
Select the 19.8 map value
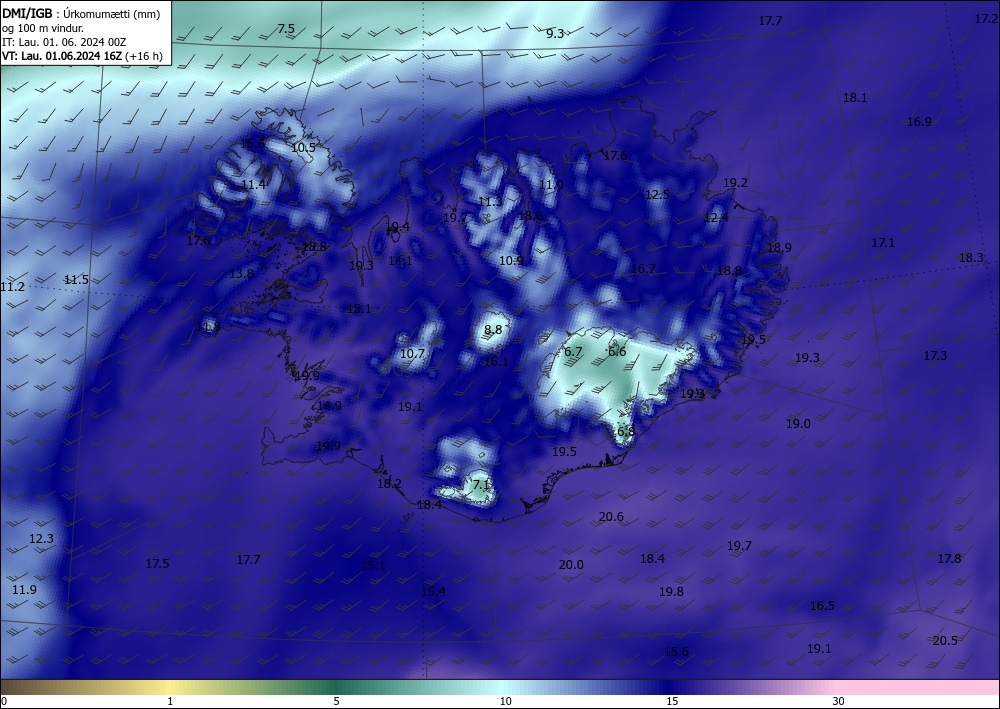671,592
